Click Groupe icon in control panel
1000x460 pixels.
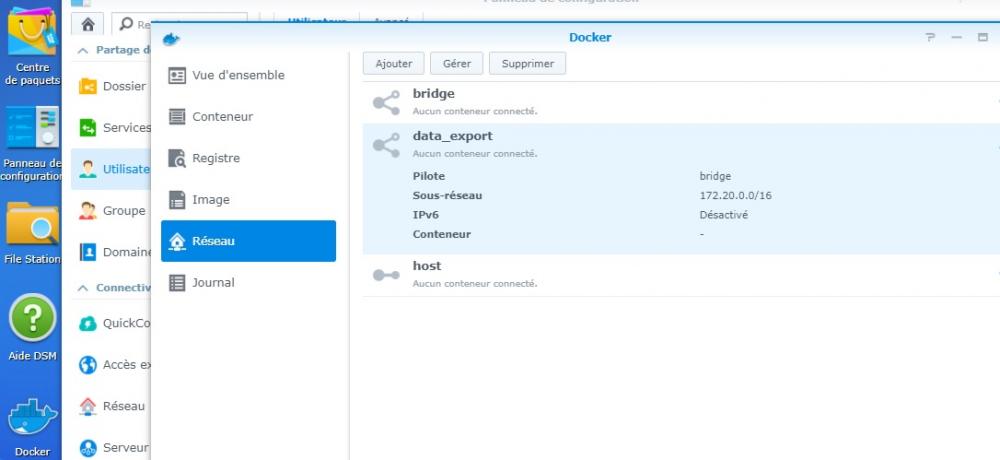[x=87, y=211]
